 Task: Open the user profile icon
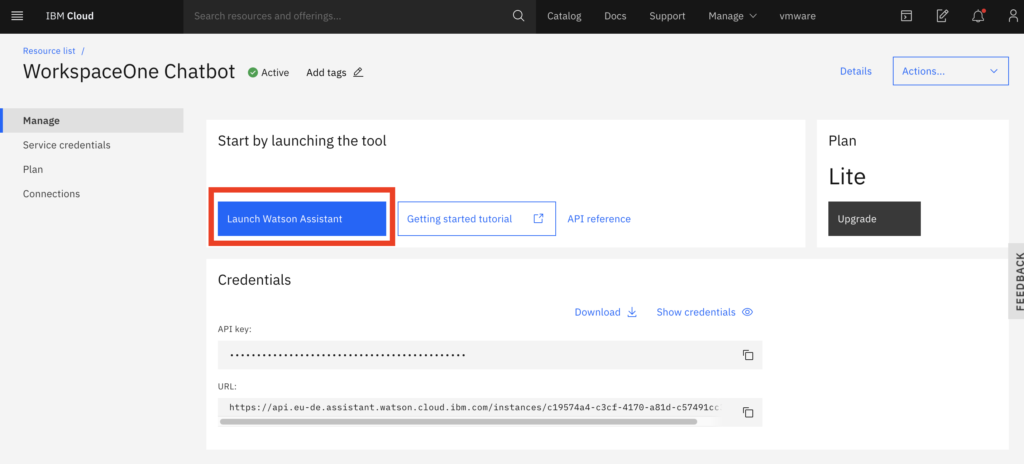click(1013, 16)
